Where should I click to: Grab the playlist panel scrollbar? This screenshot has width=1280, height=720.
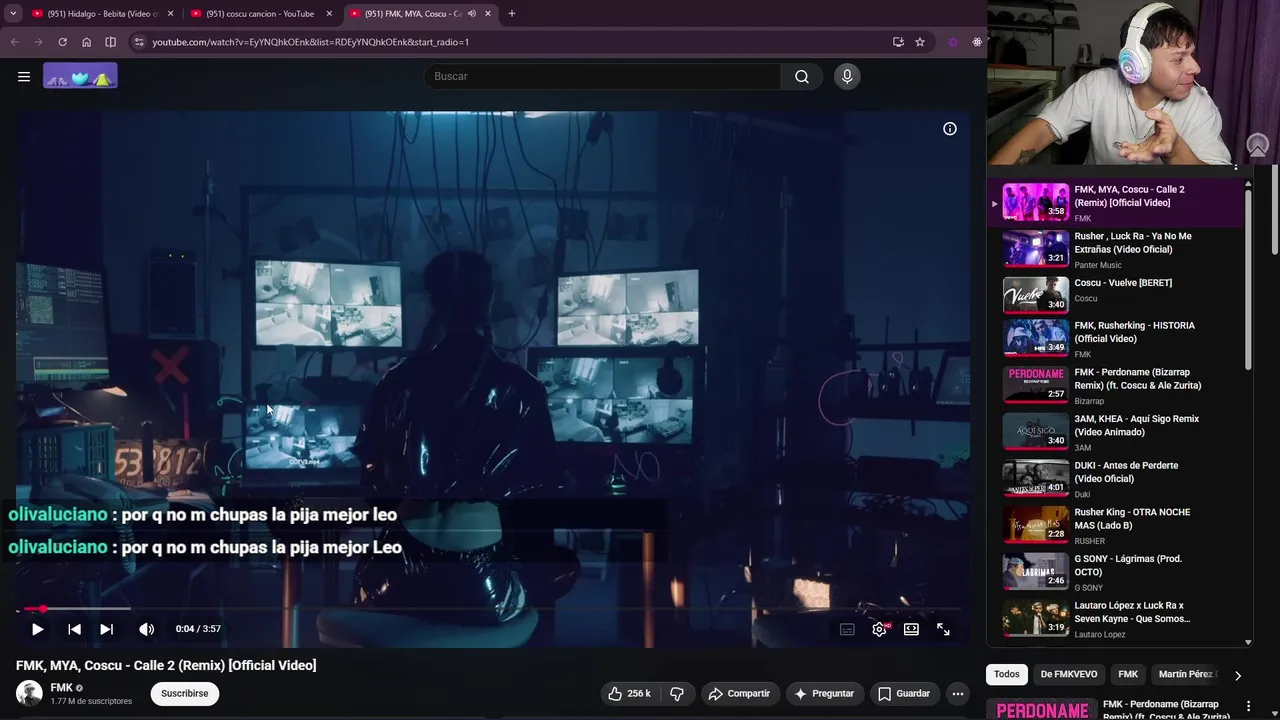click(x=1248, y=280)
